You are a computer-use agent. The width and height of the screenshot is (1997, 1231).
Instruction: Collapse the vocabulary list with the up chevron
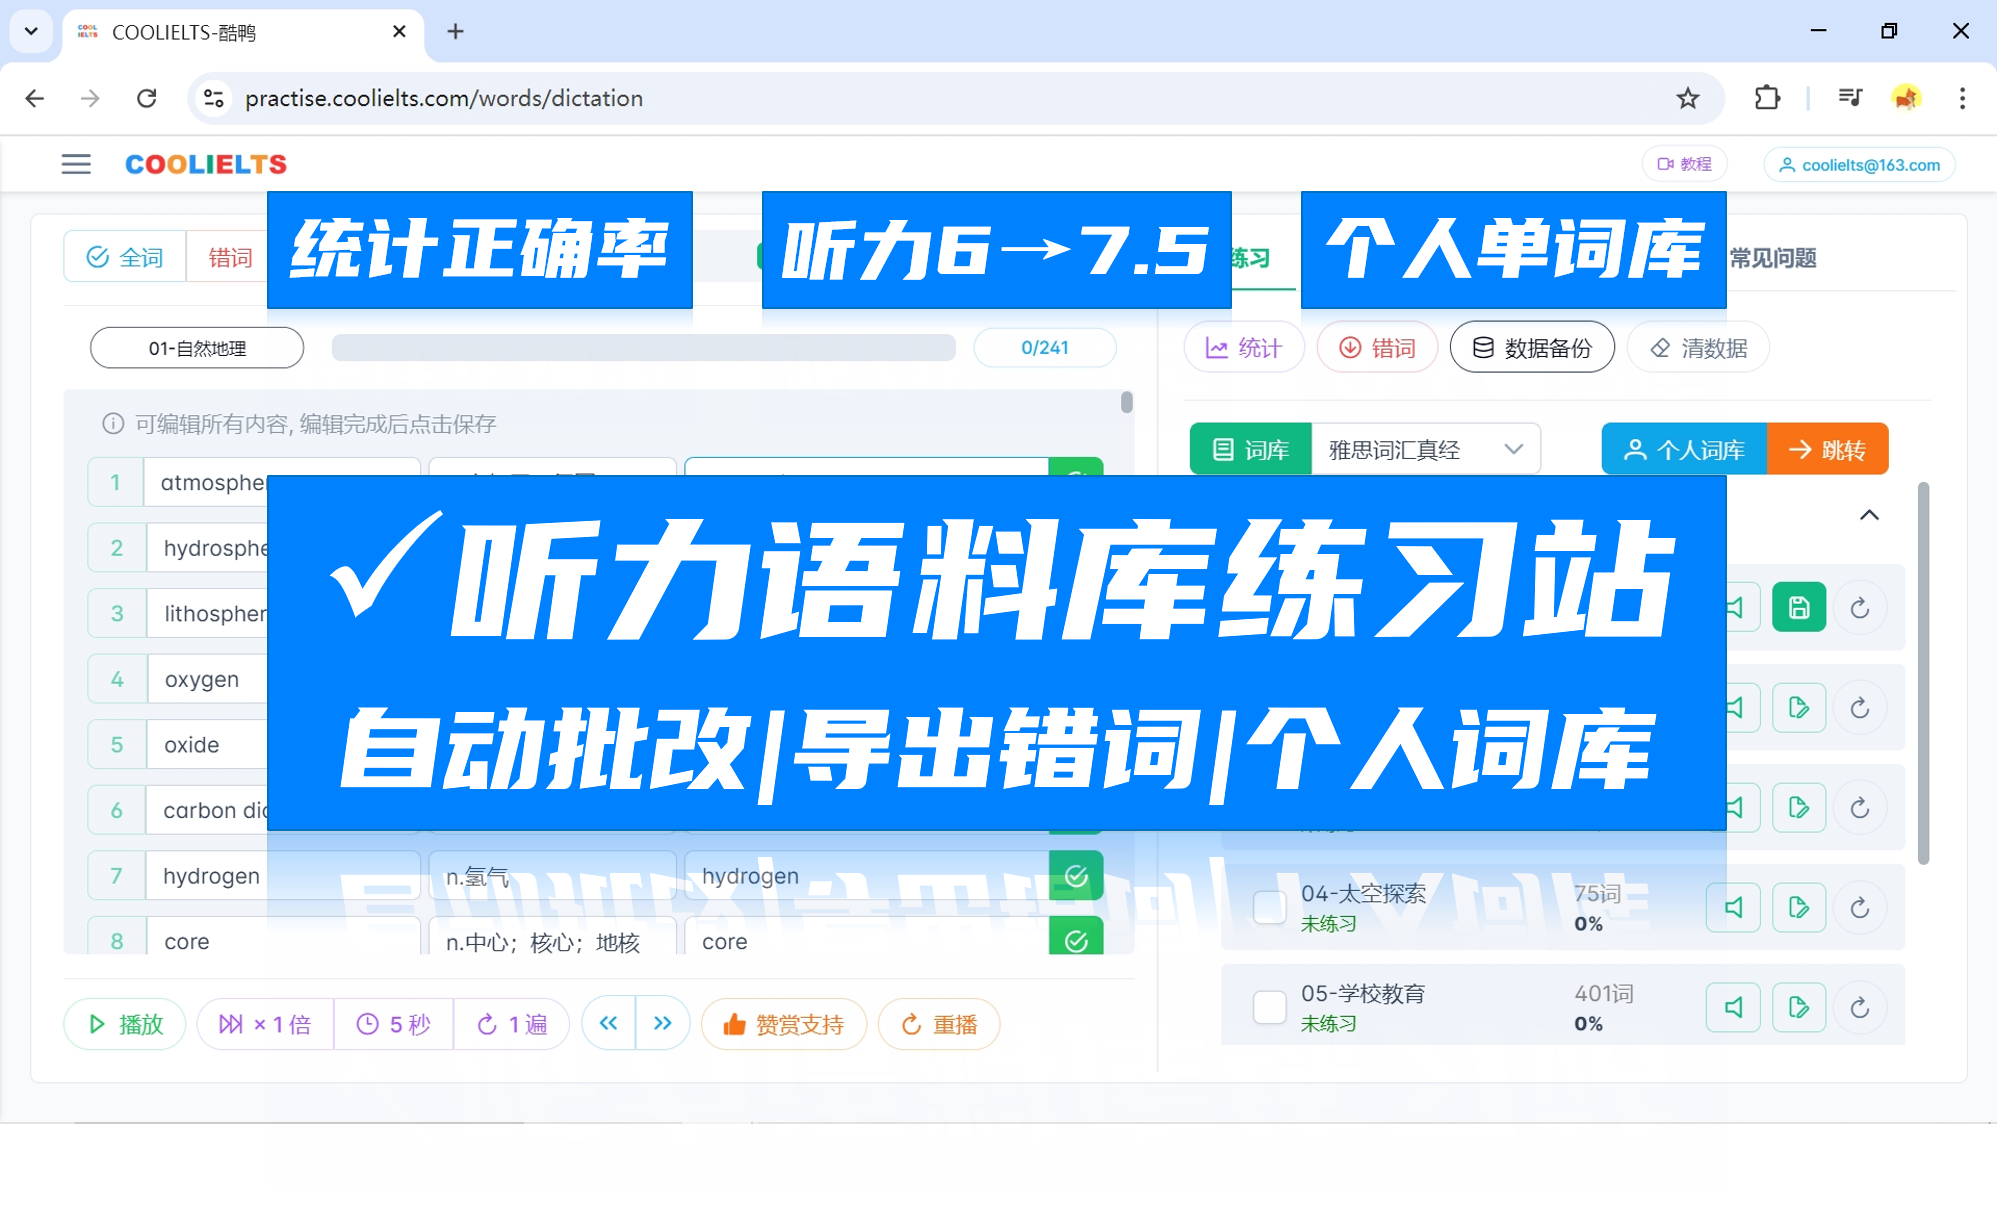(x=1869, y=515)
